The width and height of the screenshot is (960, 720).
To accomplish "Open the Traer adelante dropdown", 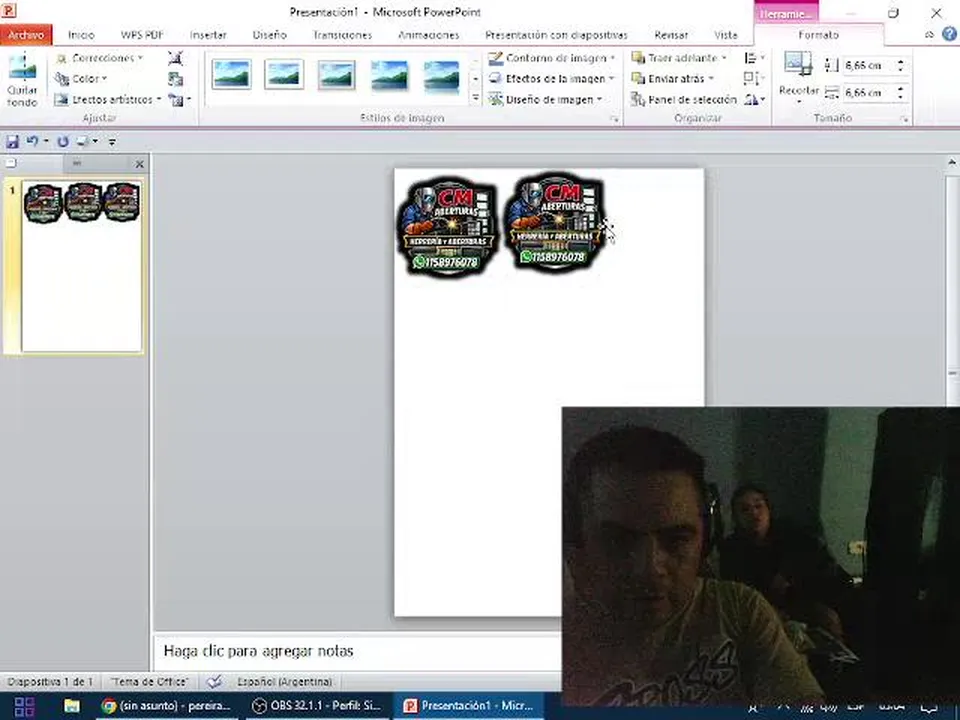I will [x=679, y=58].
